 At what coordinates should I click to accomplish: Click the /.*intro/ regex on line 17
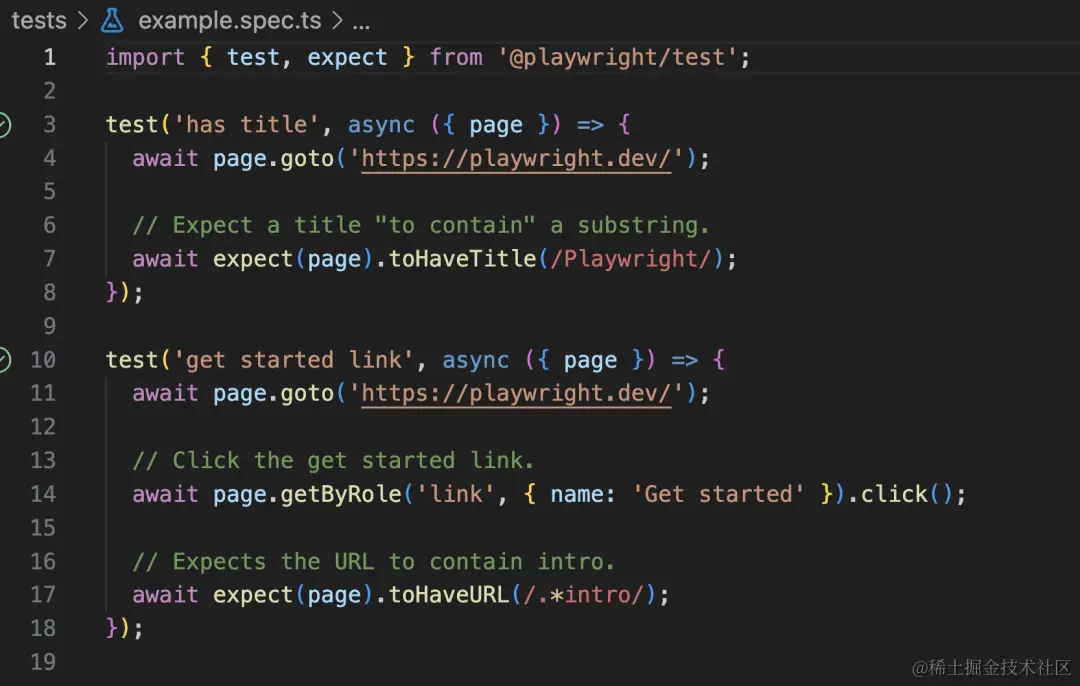pos(583,594)
